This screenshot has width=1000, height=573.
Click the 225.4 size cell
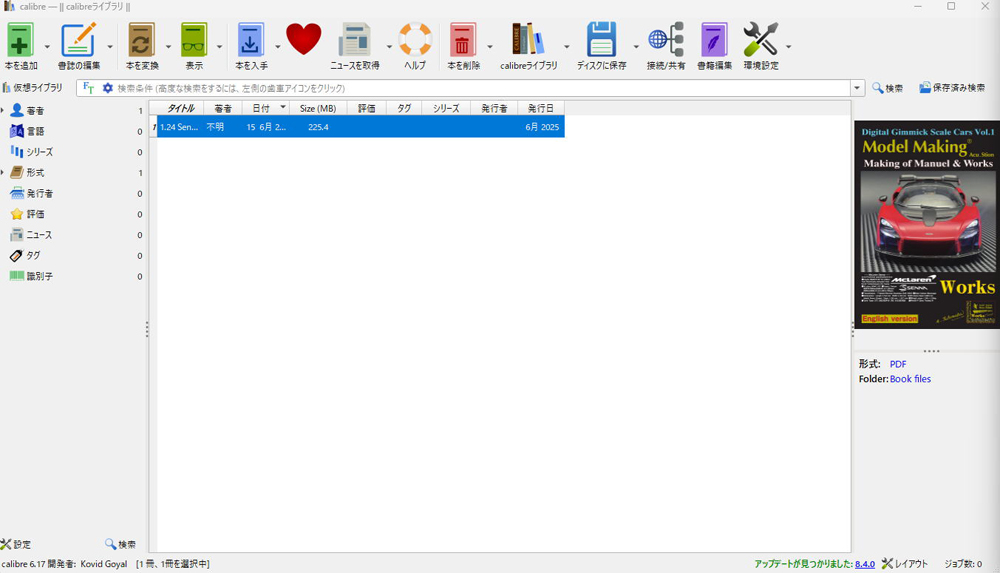click(x=318, y=127)
